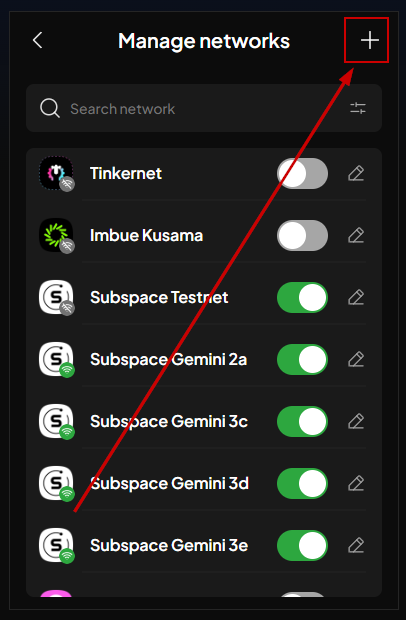Open edit for Subspace Gemini 3d

click(x=356, y=483)
